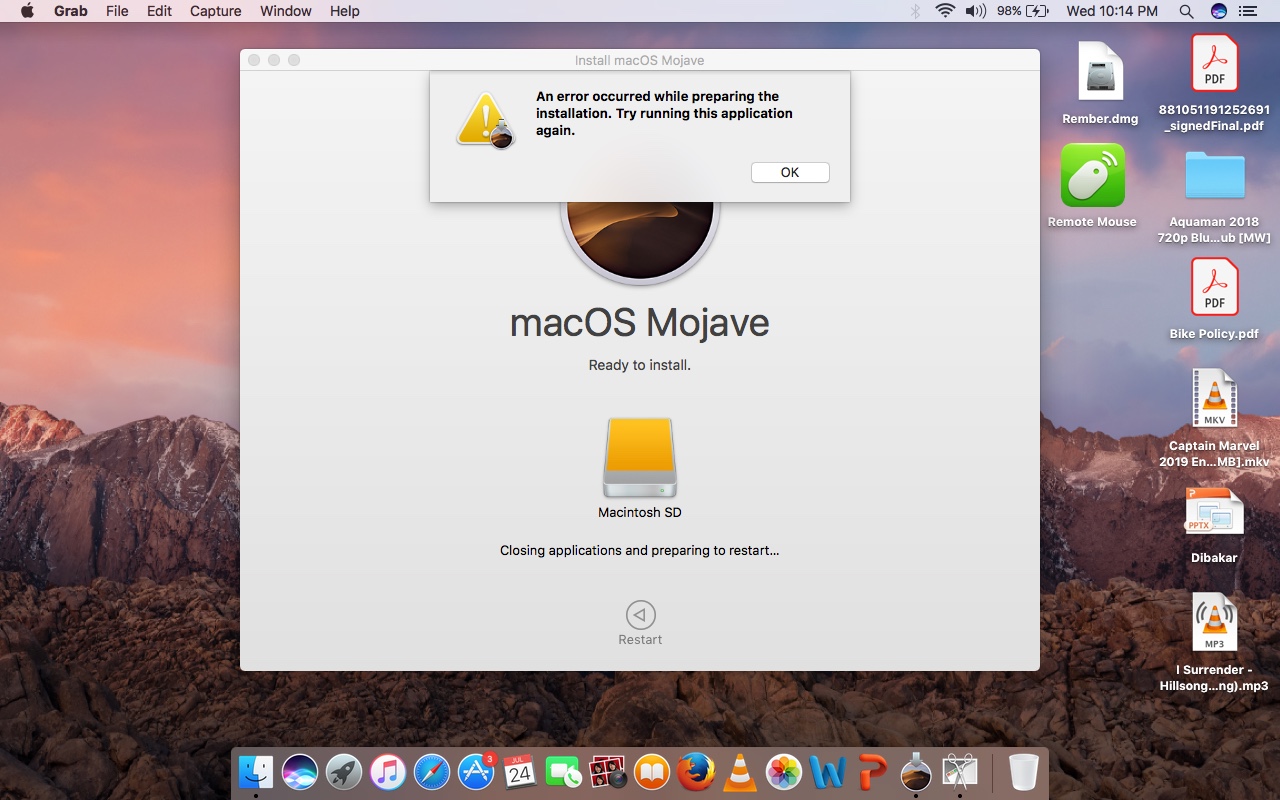
Task: Click the Restart button in the installer
Action: pyautogui.click(x=639, y=615)
